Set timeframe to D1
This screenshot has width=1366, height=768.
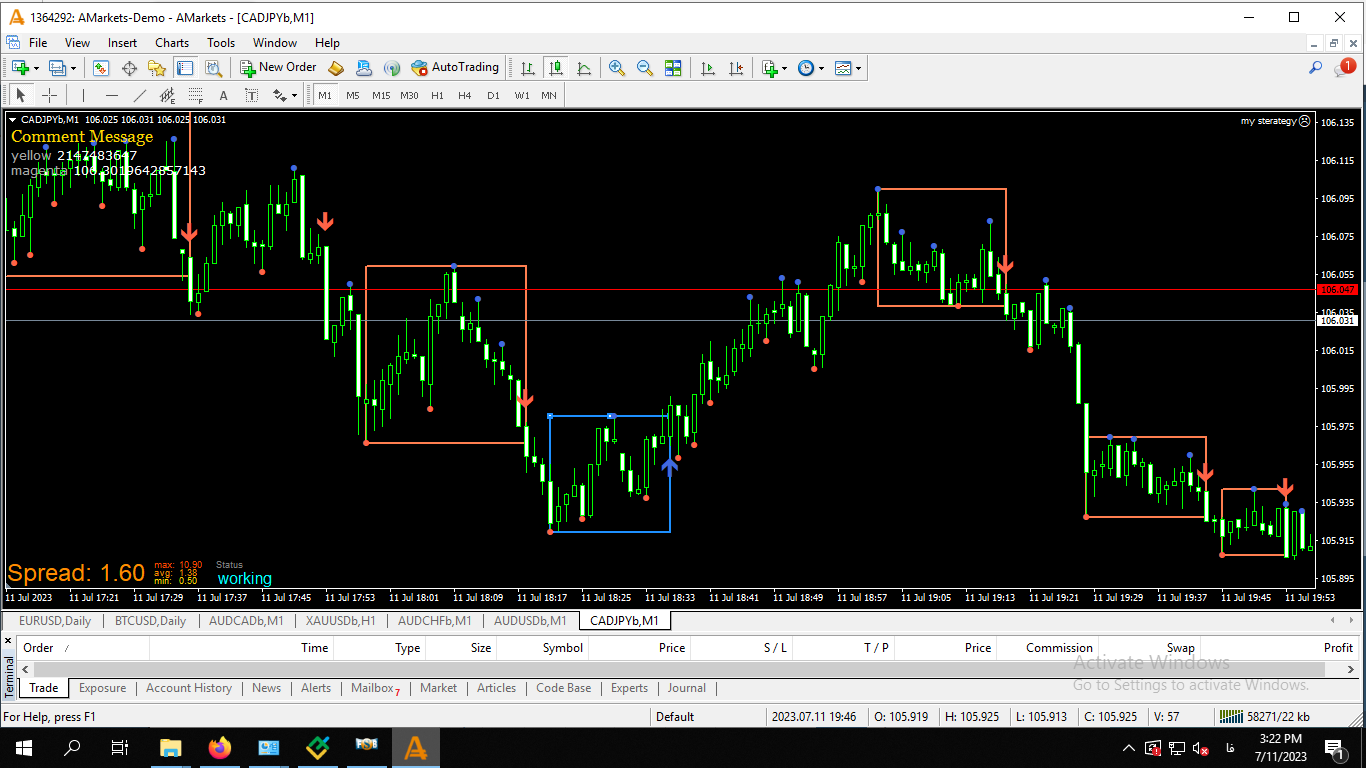click(493, 95)
